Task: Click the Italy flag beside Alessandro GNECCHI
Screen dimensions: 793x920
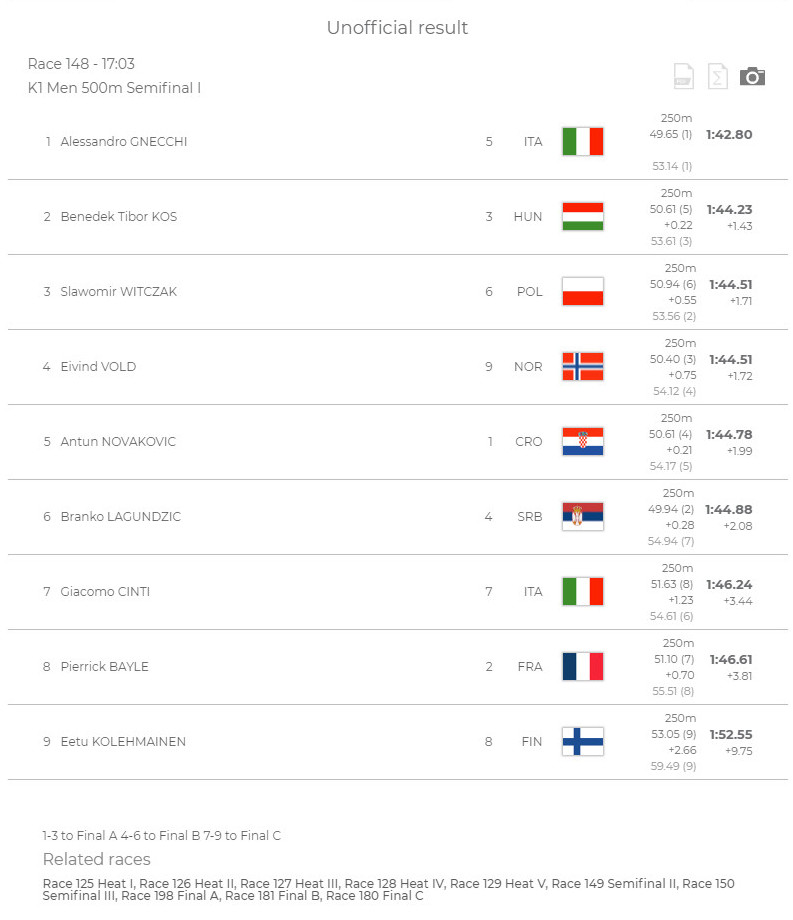Action: pos(582,141)
